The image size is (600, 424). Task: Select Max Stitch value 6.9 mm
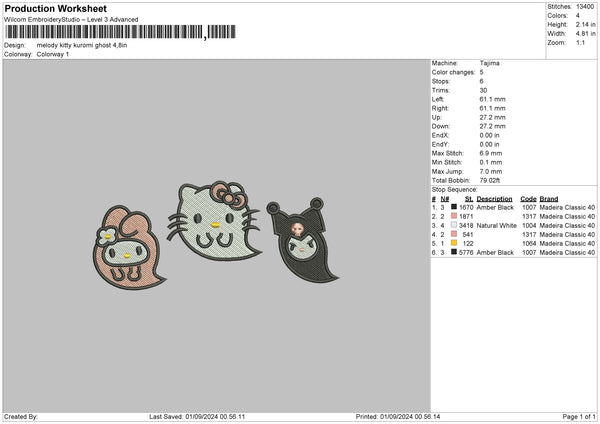pos(491,153)
